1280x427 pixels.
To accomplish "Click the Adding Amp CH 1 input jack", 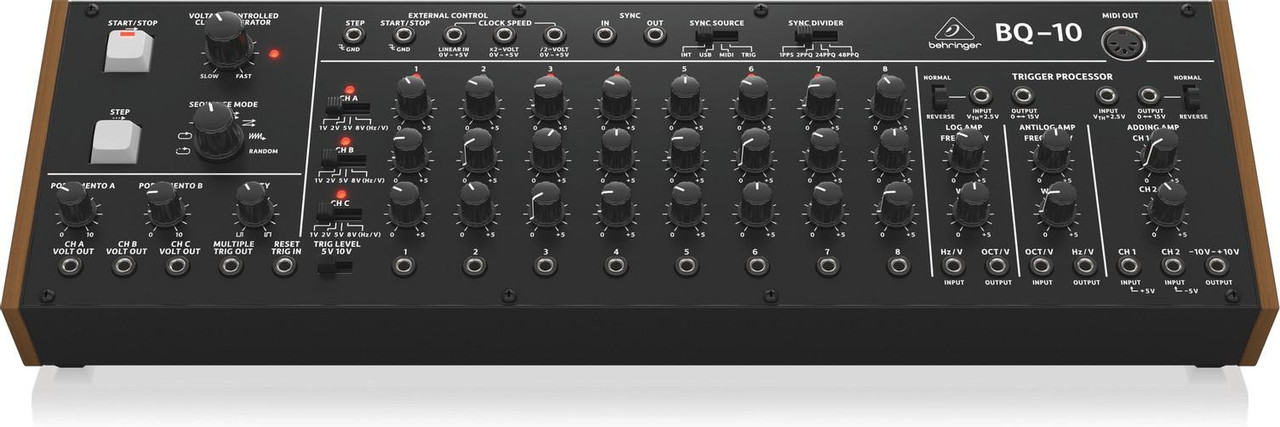I will pos(1129,266).
